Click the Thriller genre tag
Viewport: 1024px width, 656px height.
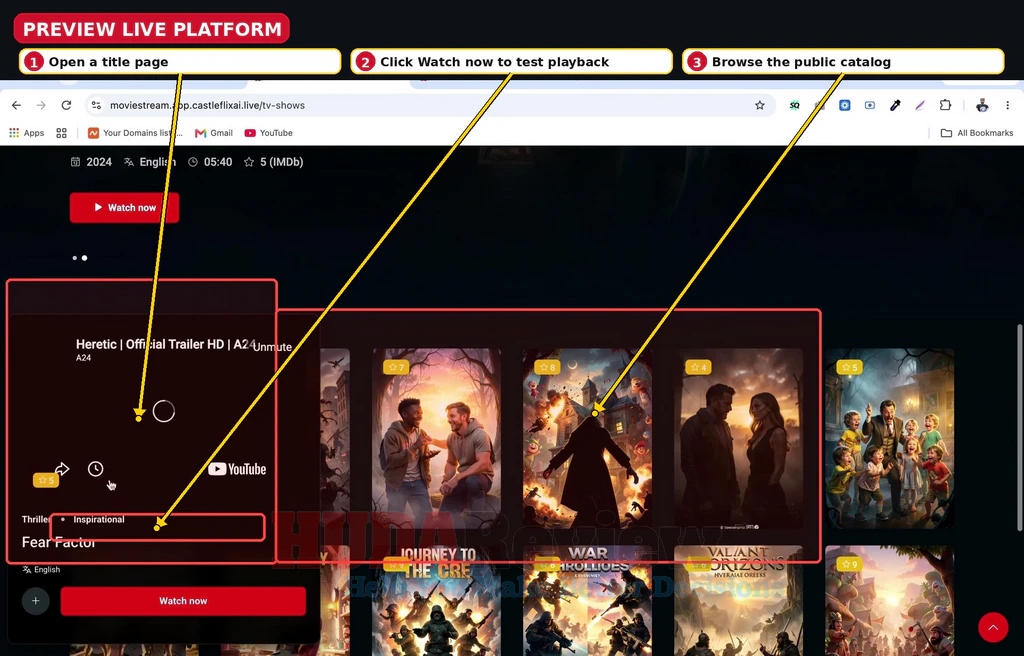tap(35, 519)
